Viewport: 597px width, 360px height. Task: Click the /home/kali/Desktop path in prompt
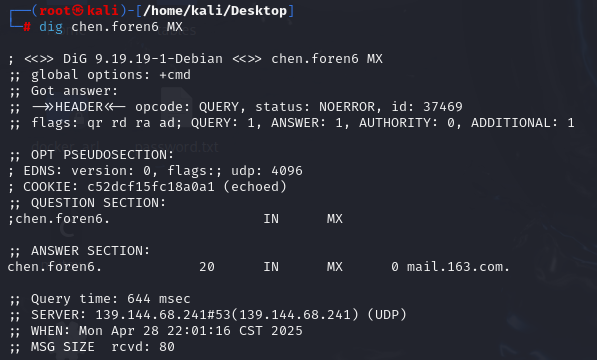[x=215, y=11]
